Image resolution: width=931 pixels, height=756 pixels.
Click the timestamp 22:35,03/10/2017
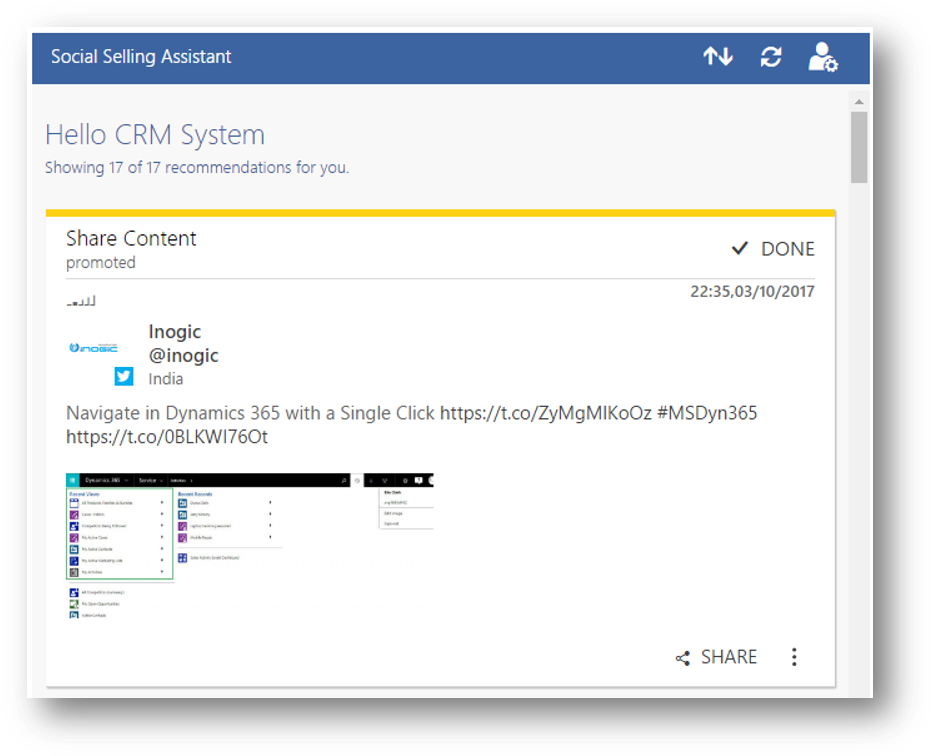click(x=752, y=292)
